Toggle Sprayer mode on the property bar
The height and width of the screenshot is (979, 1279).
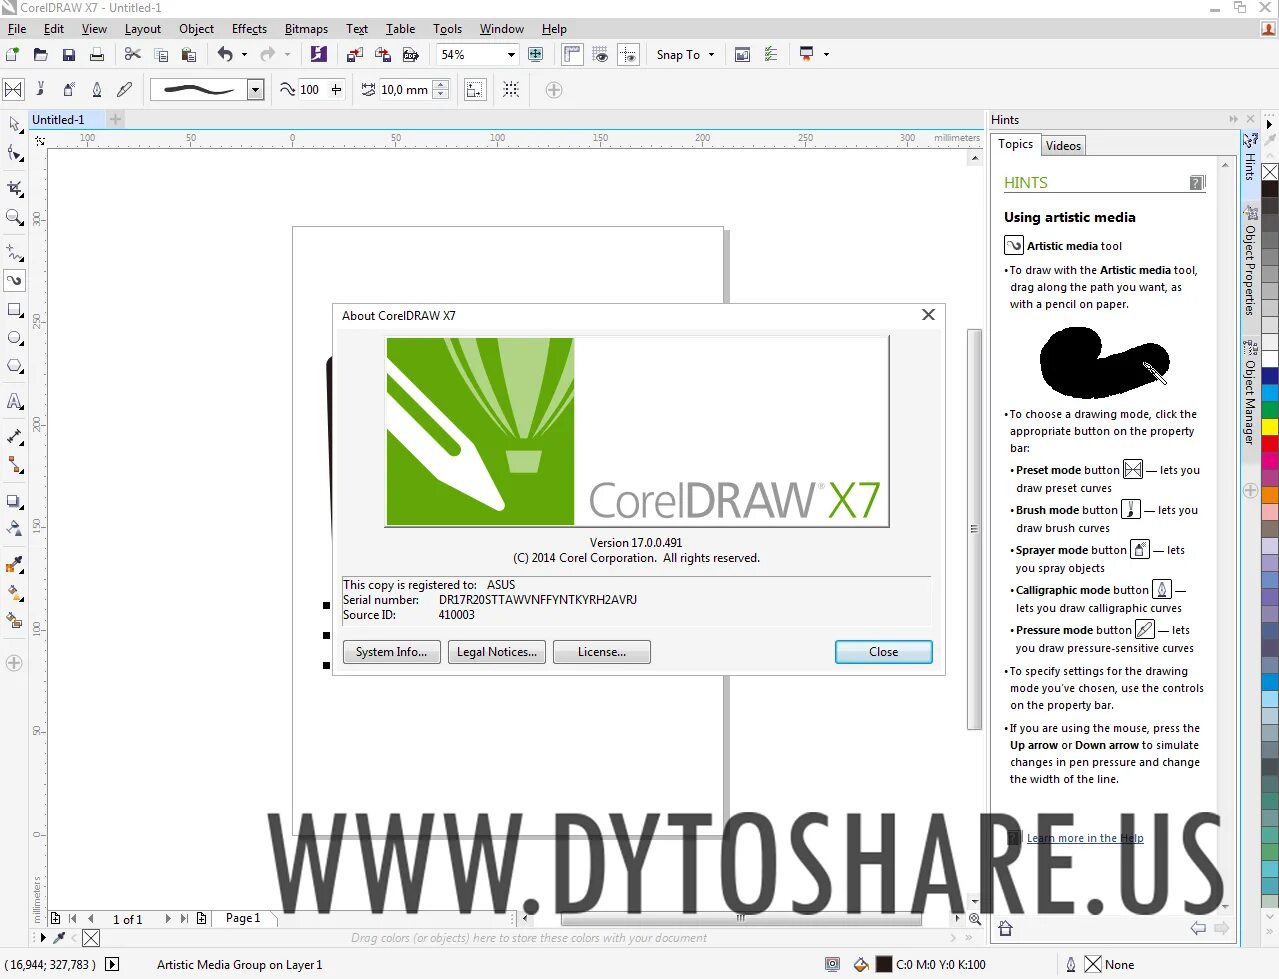[x=69, y=90]
